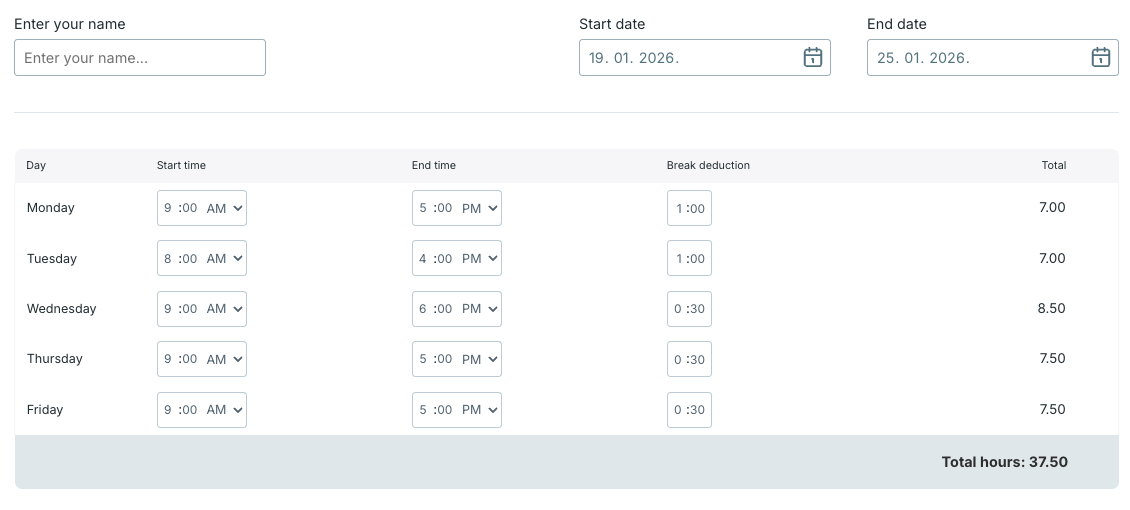The image size is (1130, 510).
Task: Open Wednesday end time AM/PM dropdown
Action: coord(480,309)
